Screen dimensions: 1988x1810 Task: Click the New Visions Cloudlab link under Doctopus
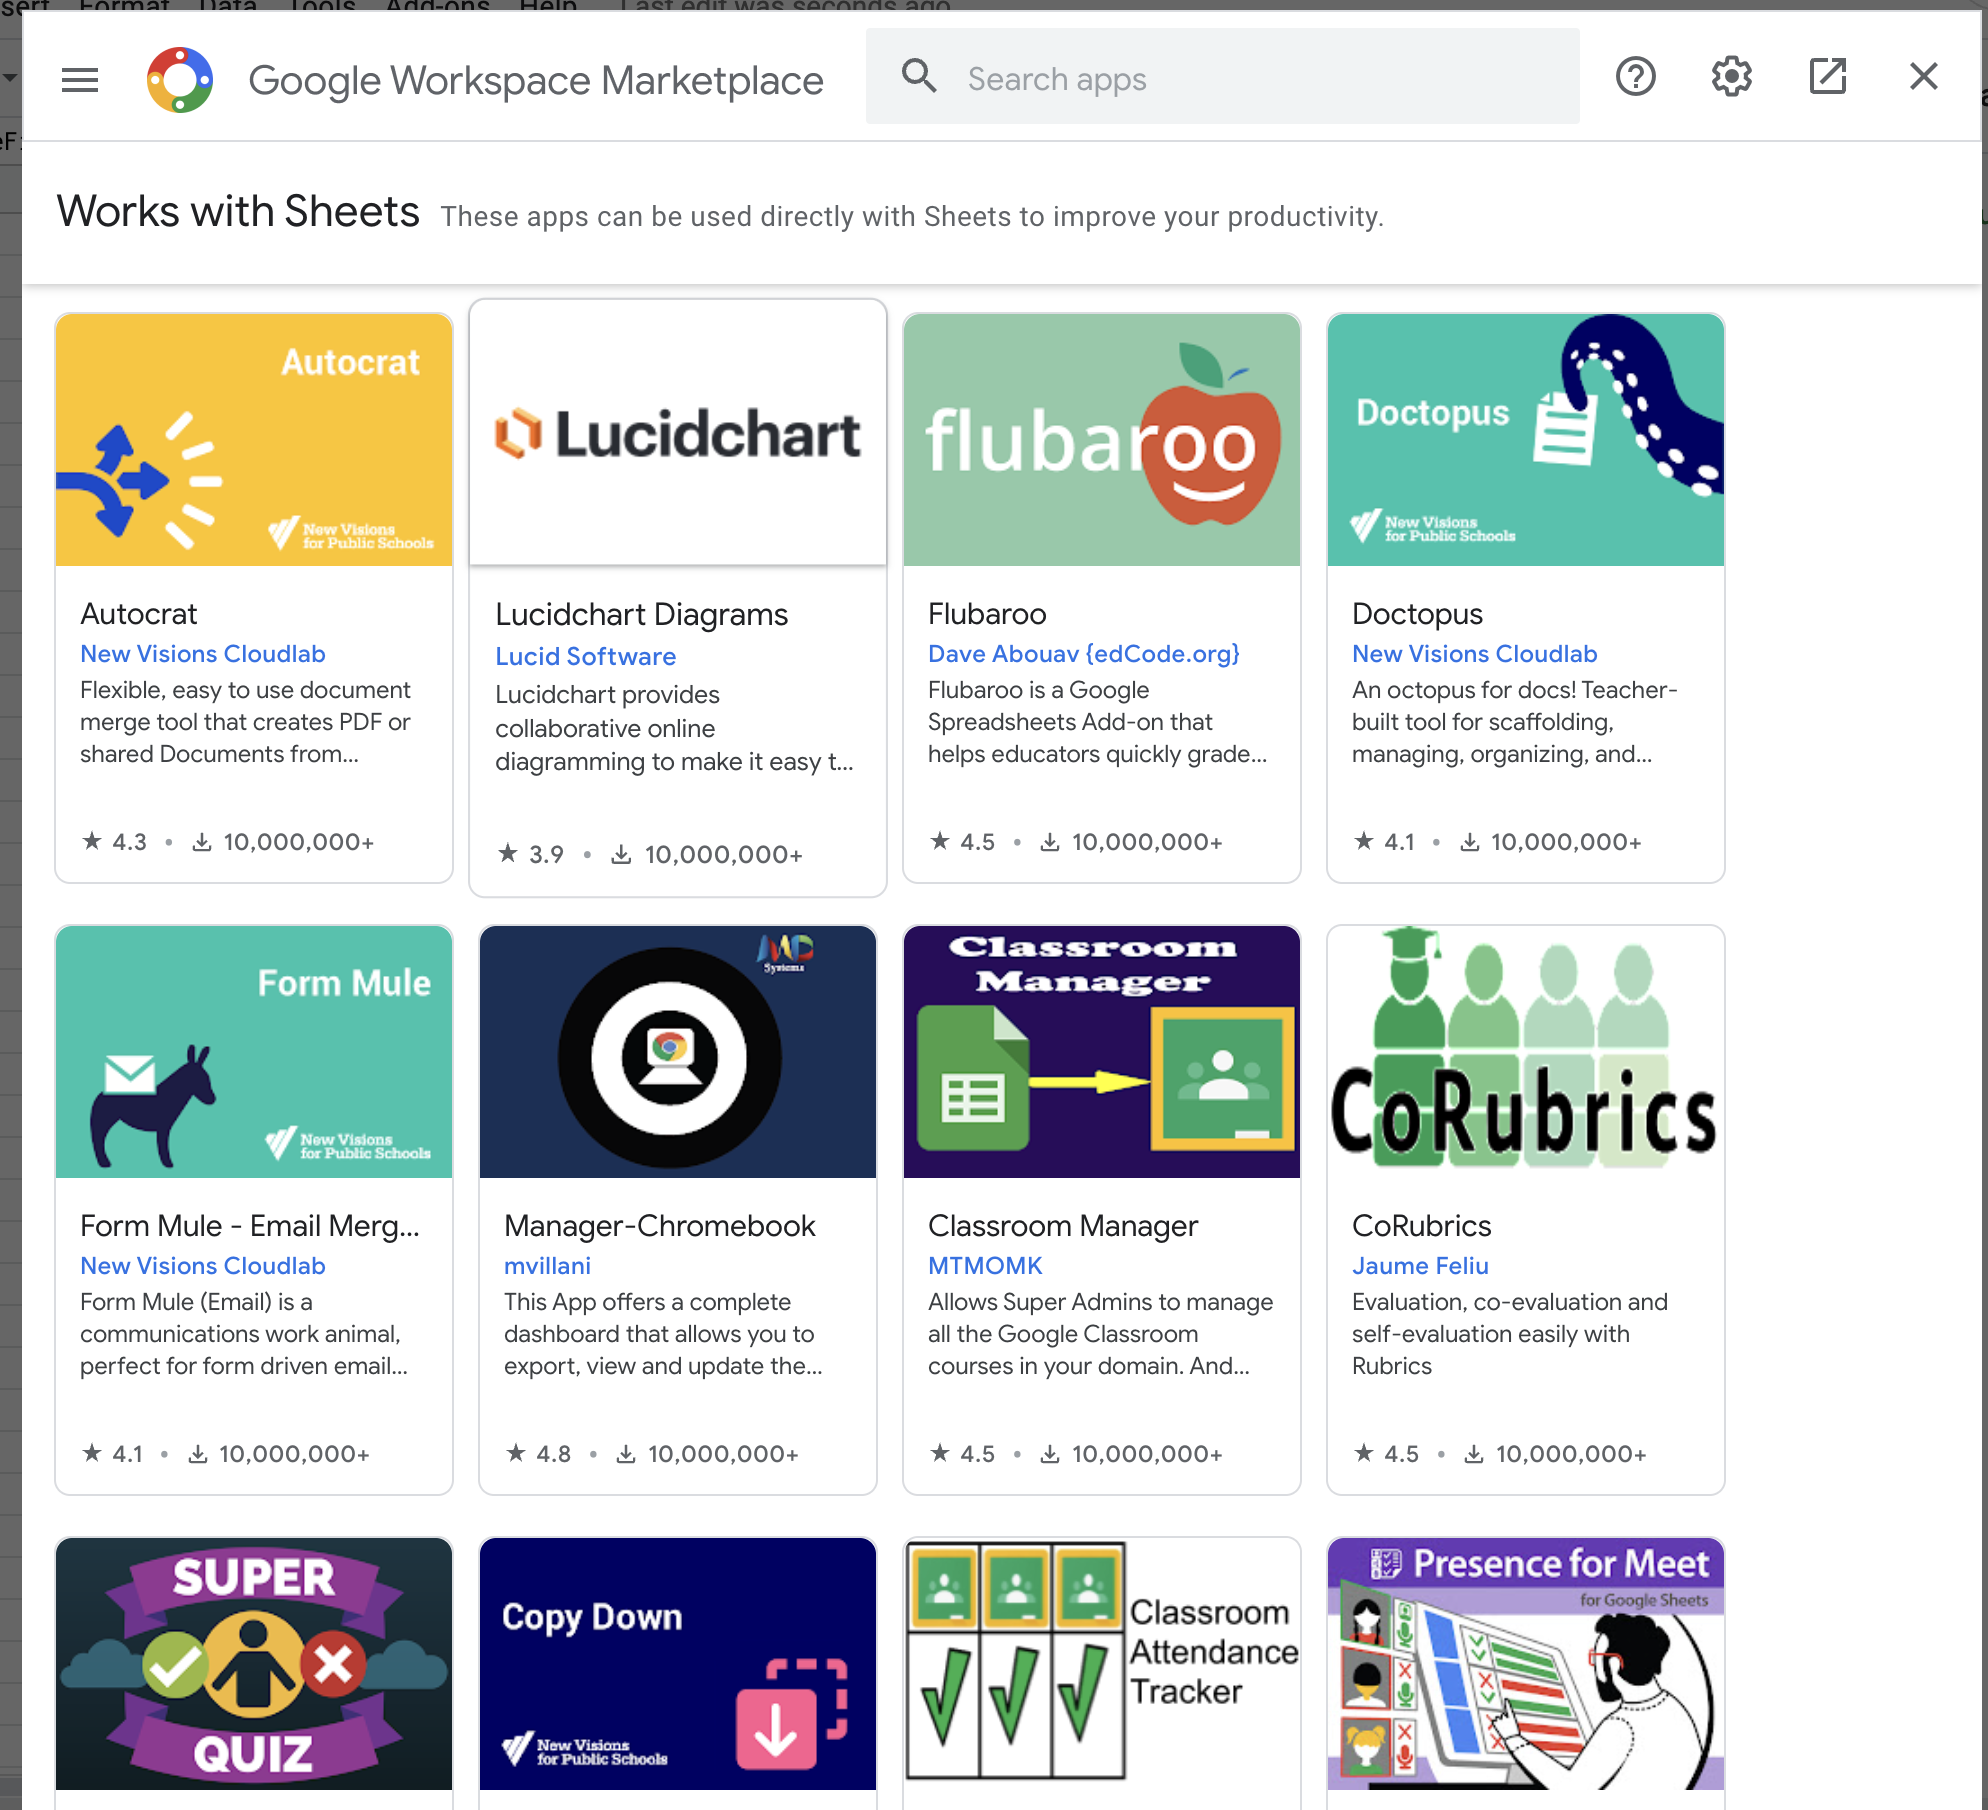[1474, 654]
